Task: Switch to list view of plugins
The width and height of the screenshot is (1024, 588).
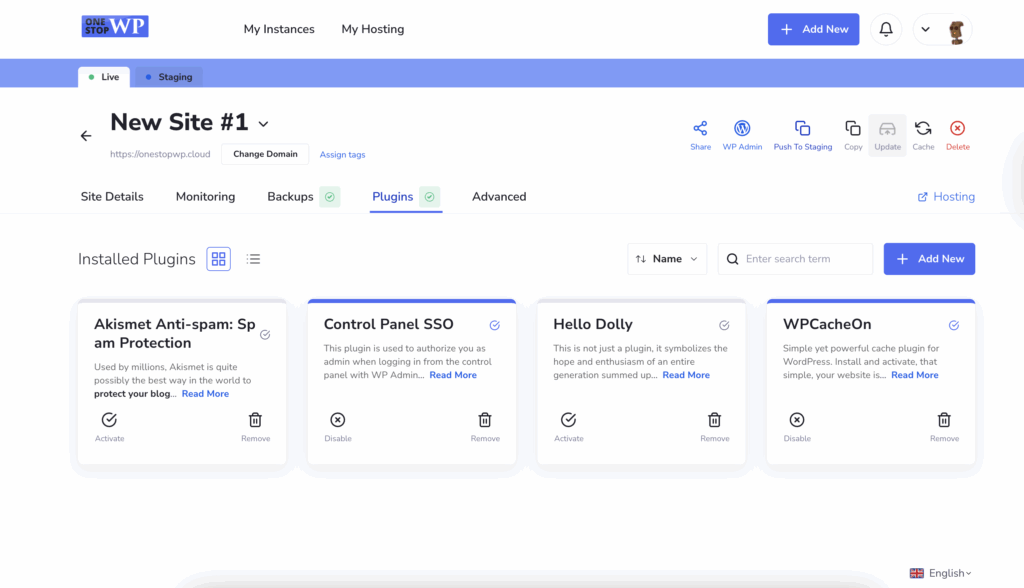Action: (x=253, y=259)
